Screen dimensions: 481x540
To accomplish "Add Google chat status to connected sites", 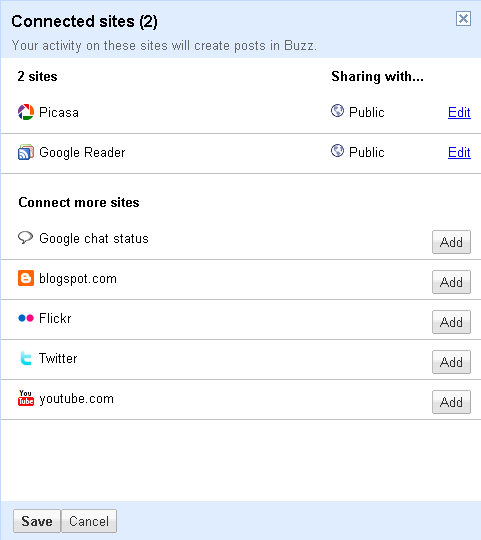I will [451, 242].
